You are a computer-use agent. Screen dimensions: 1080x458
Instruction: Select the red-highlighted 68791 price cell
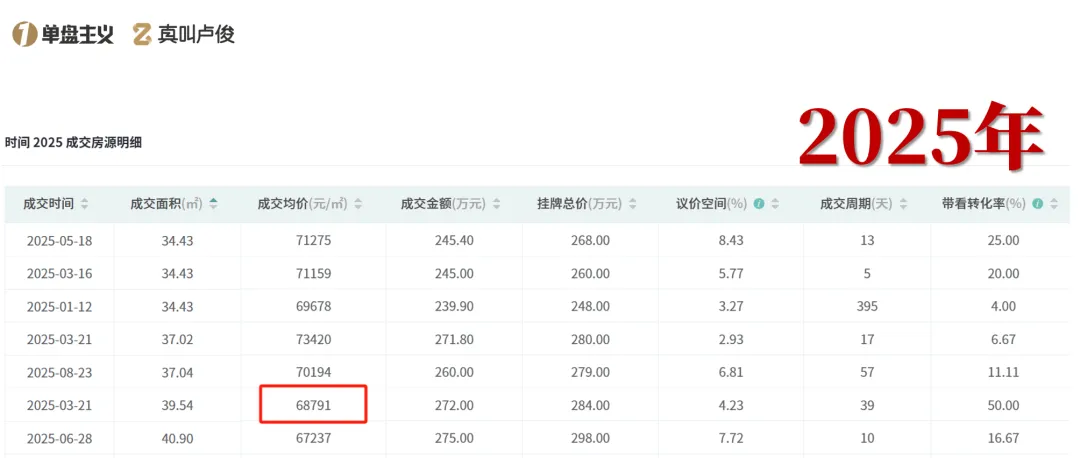[x=314, y=405]
